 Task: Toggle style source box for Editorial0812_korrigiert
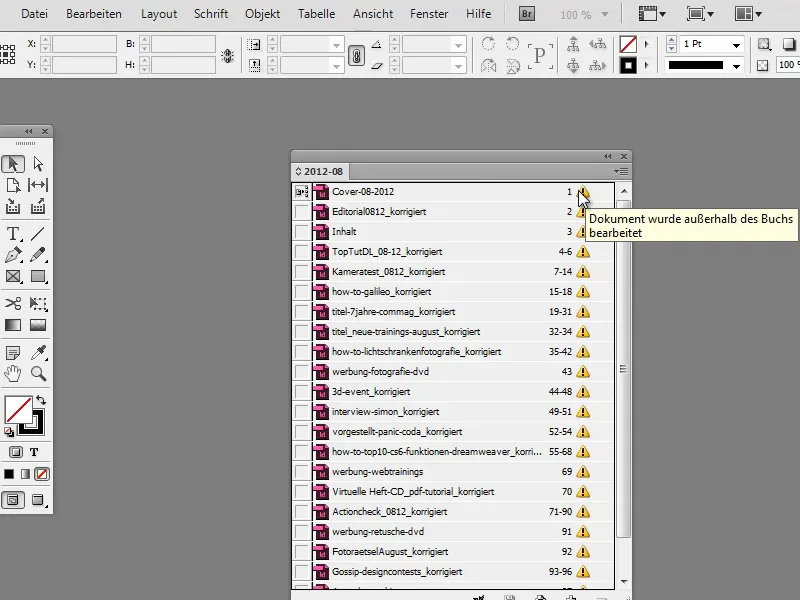(x=303, y=212)
